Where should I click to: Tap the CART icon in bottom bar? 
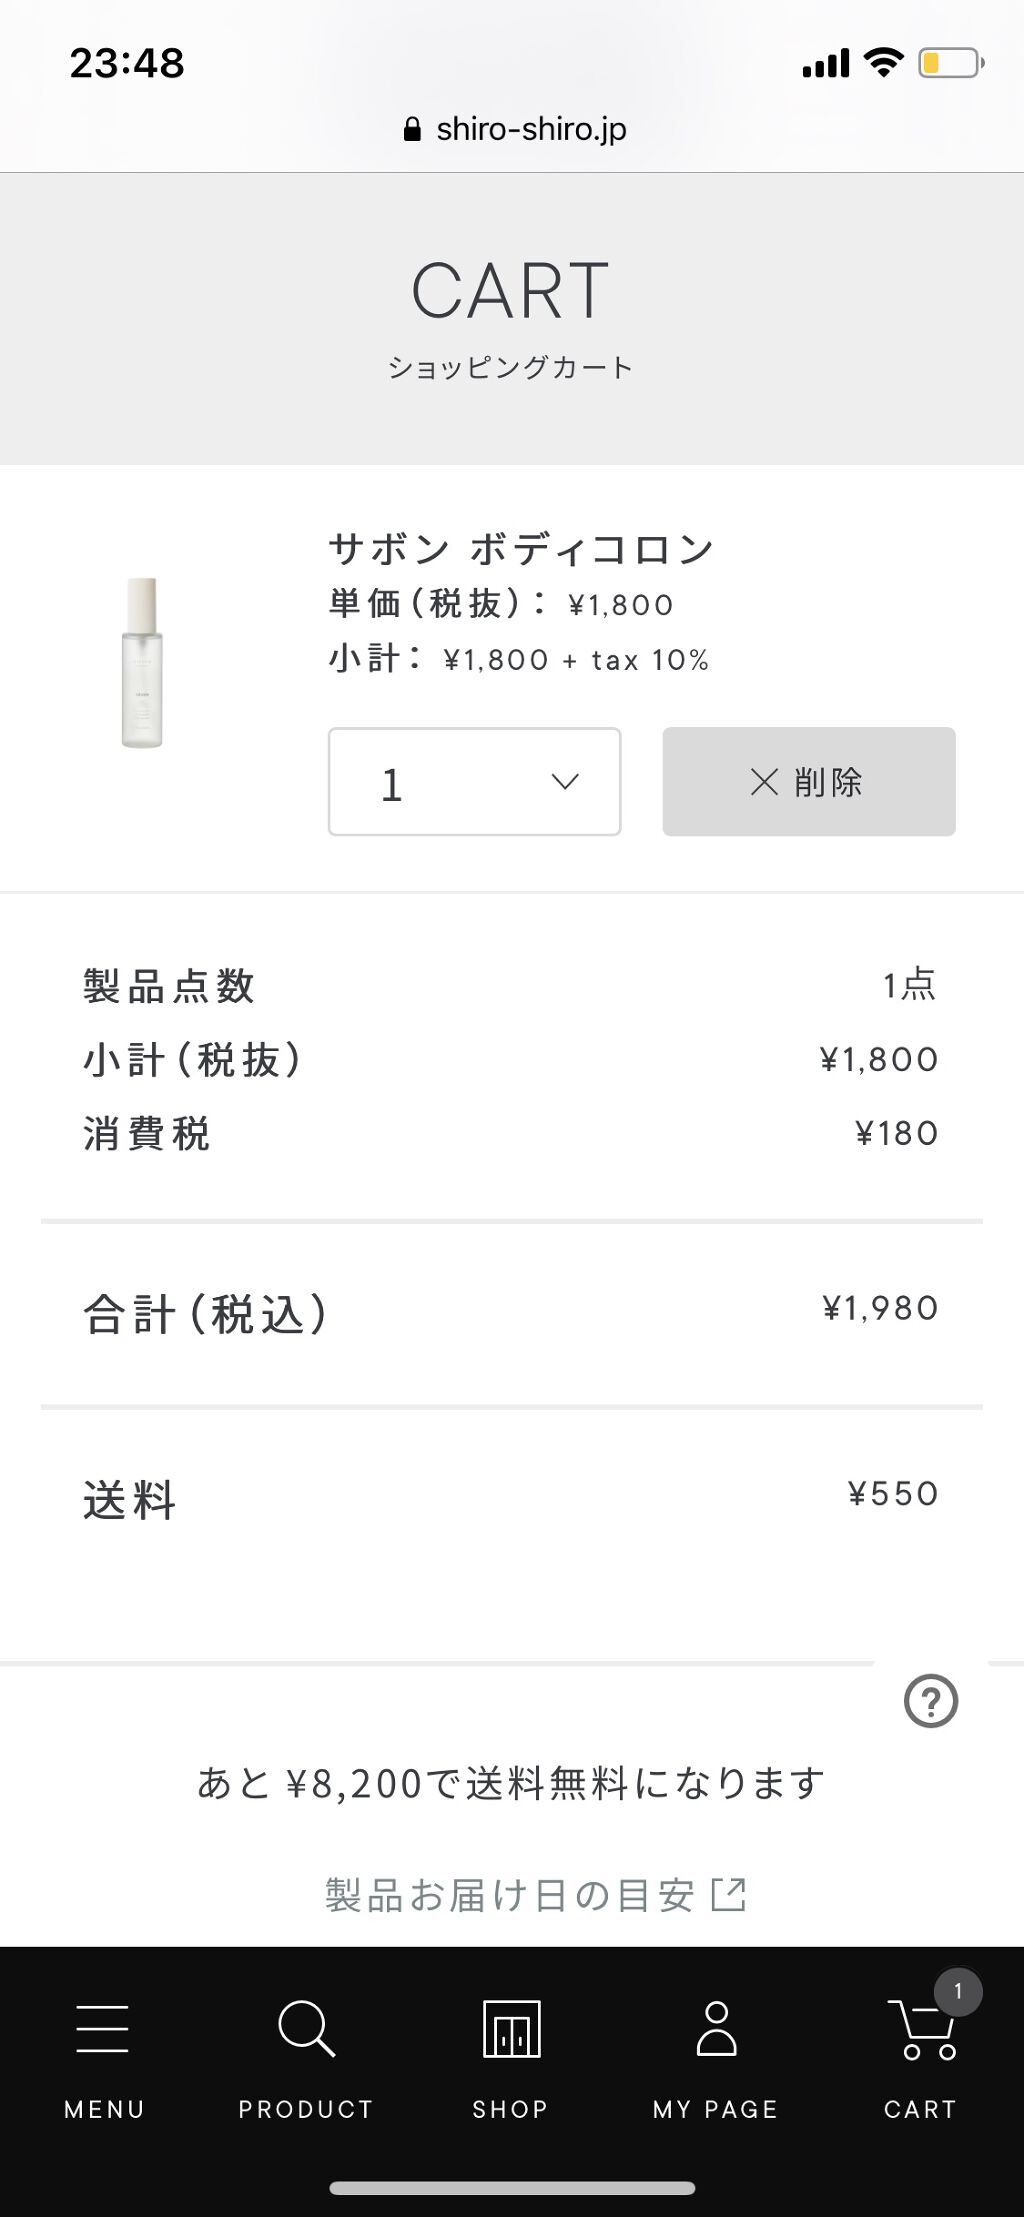point(921,2032)
